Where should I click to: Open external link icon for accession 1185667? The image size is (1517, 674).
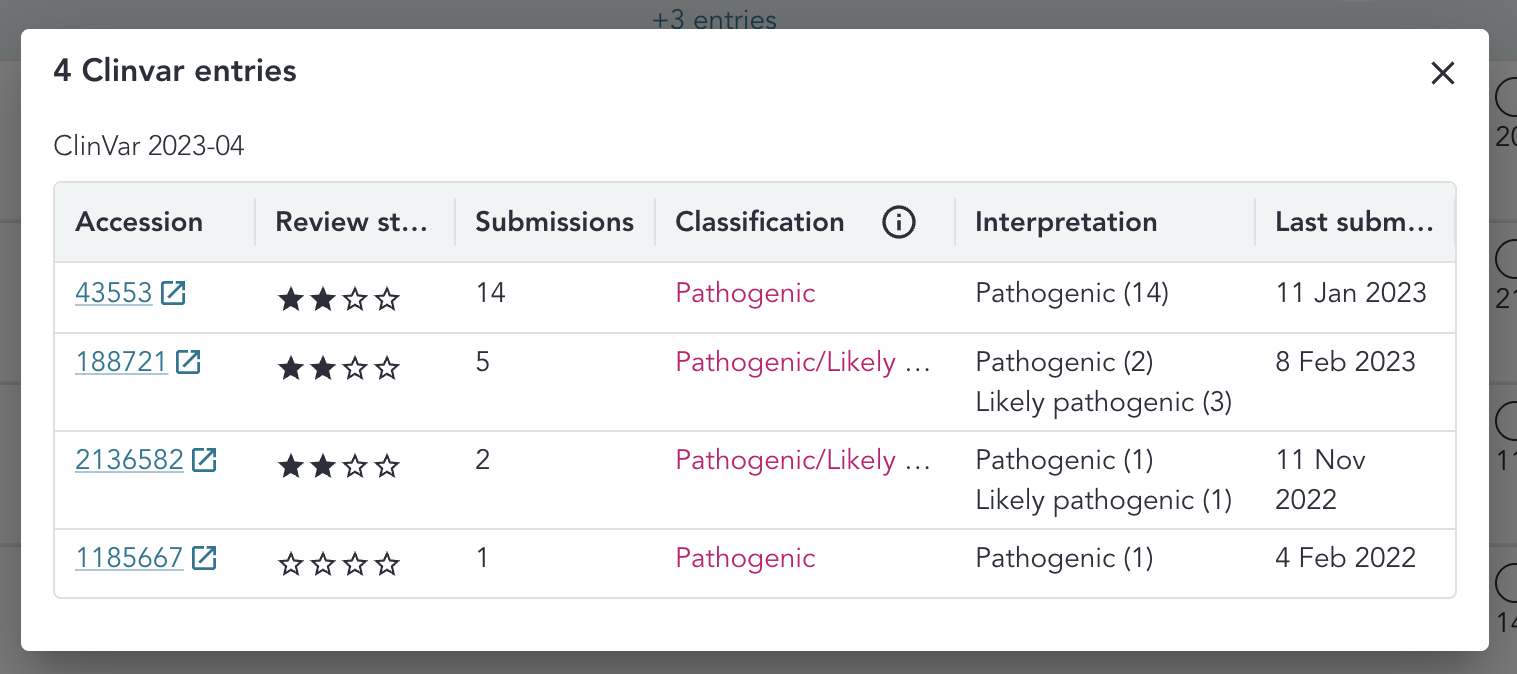[204, 558]
